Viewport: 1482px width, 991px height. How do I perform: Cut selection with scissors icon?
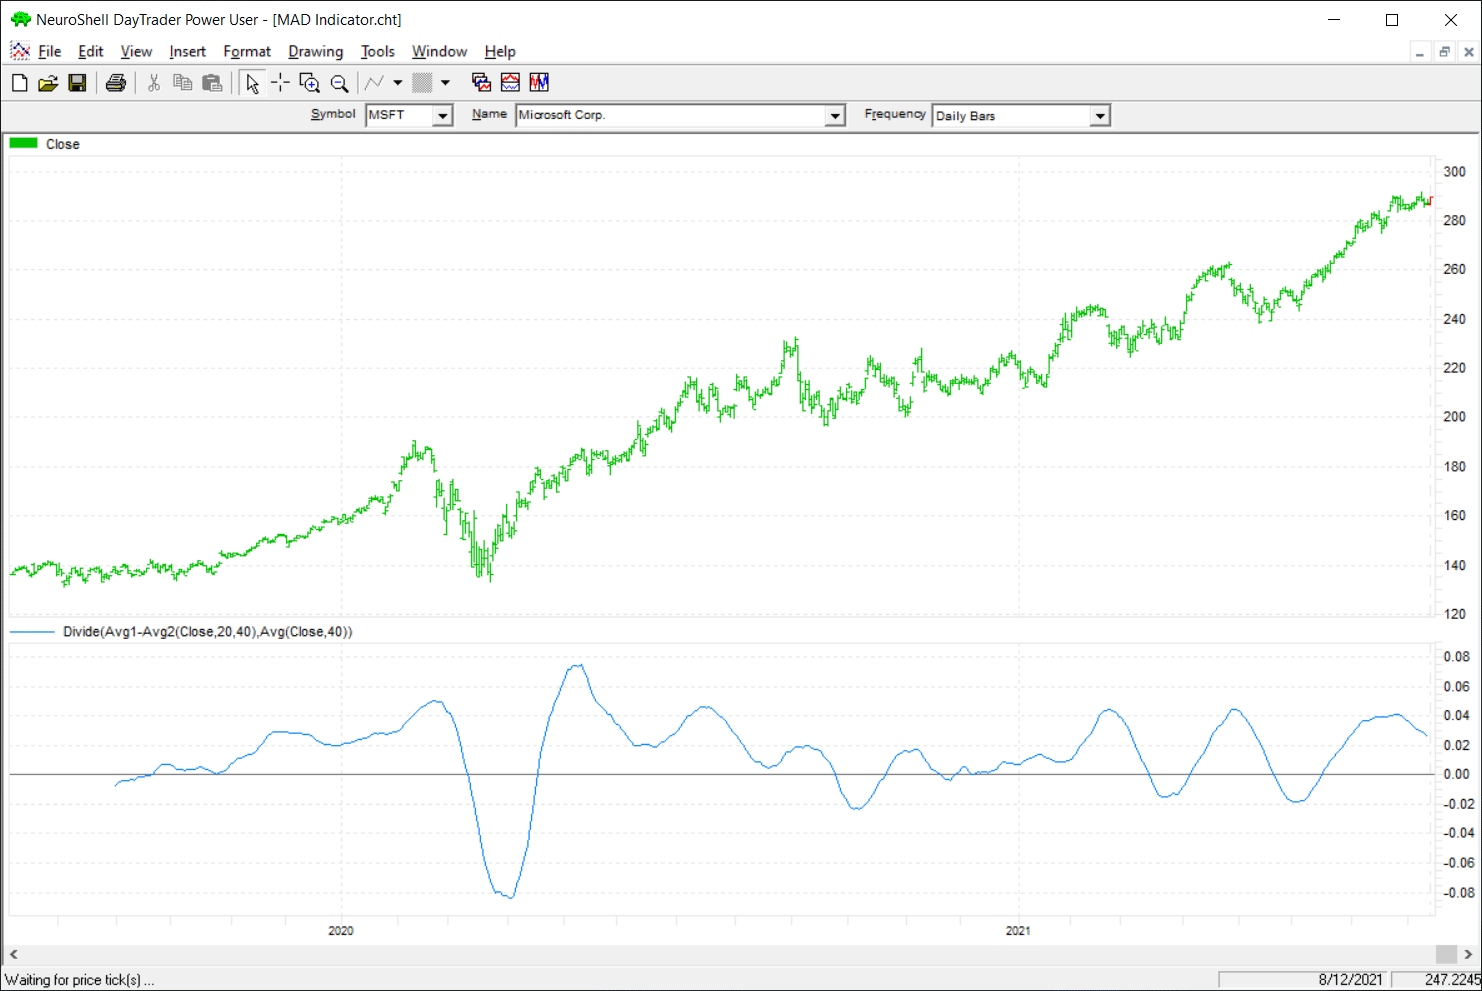(154, 83)
